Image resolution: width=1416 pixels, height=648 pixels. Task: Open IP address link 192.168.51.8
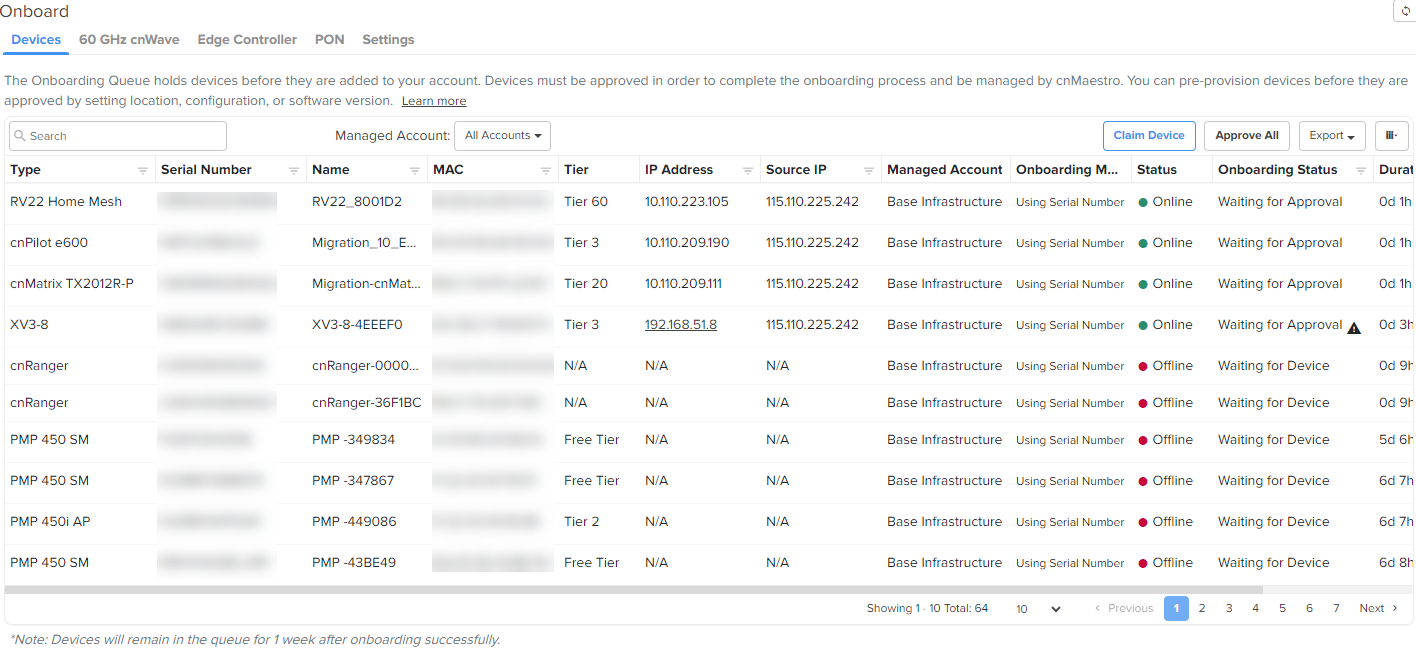(x=681, y=325)
